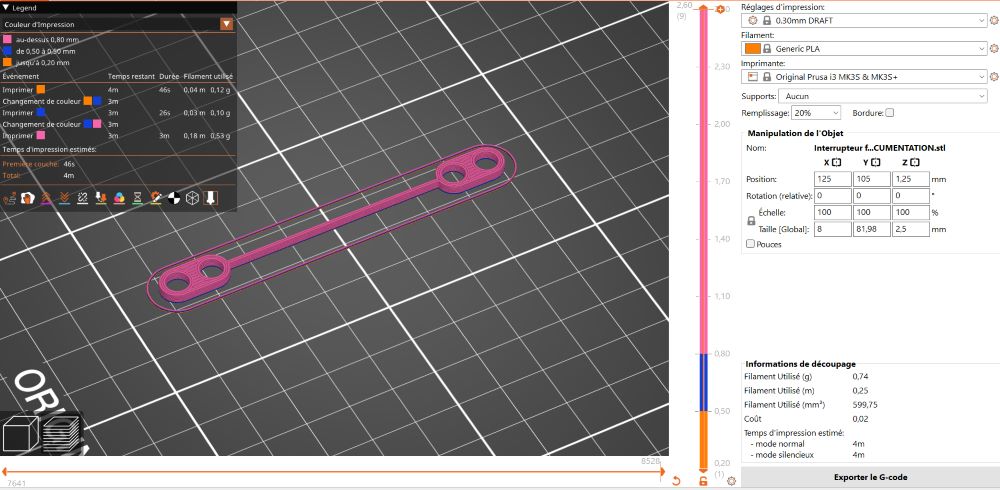Edit printer preset gear icon
Screen dimensions: 1000x490
[x=993, y=77]
